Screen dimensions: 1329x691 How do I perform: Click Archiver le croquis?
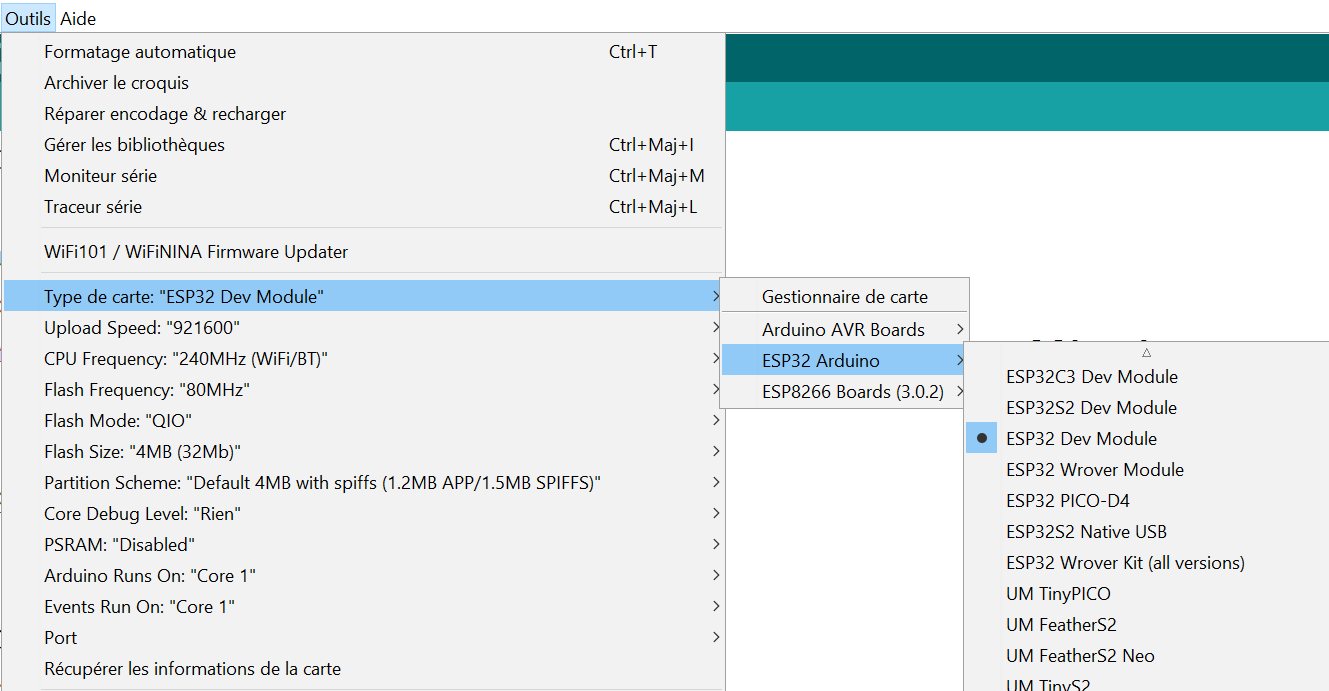point(116,83)
